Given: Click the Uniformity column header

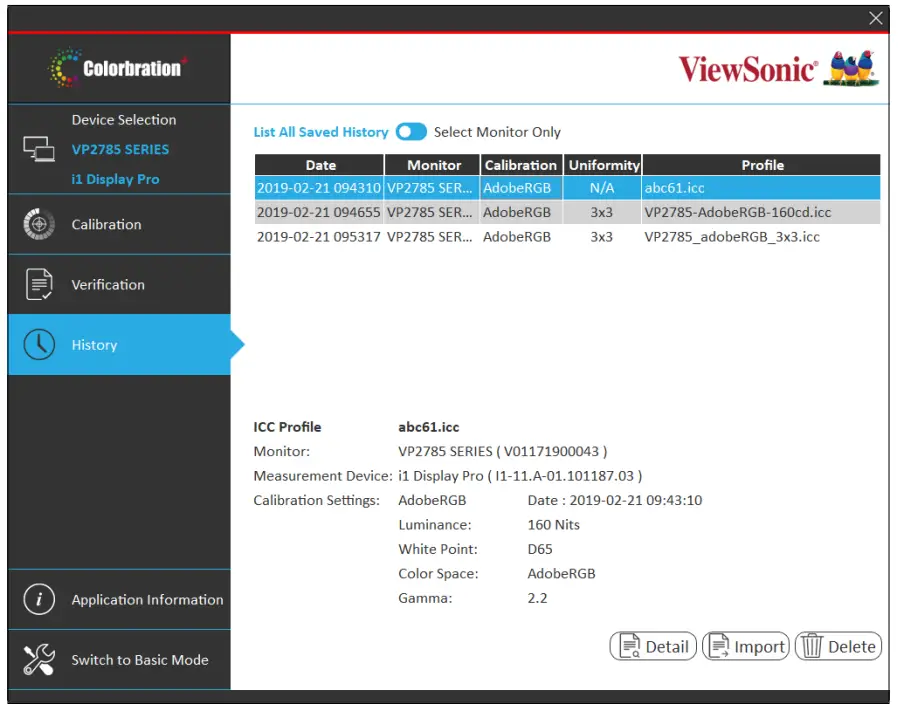Looking at the screenshot, I should click(603, 165).
